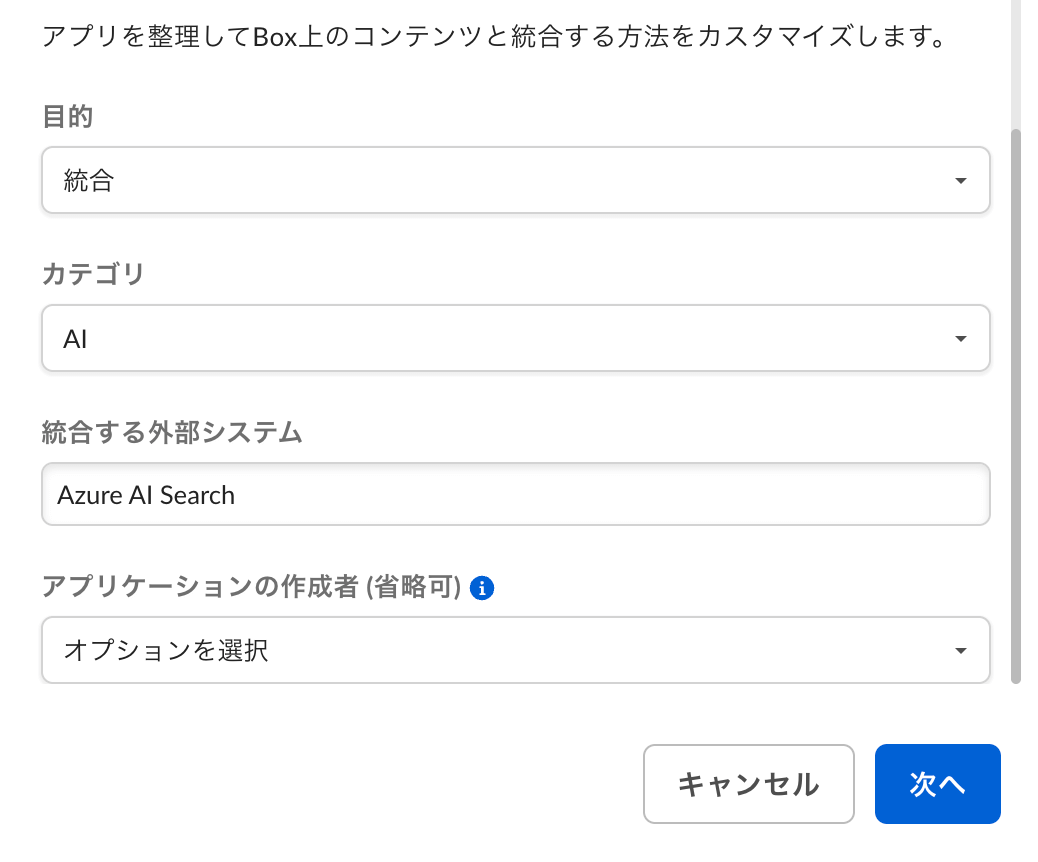This screenshot has height=862, width=1038.
Task: Open the カテゴリ dropdown arrow
Action: 960,339
